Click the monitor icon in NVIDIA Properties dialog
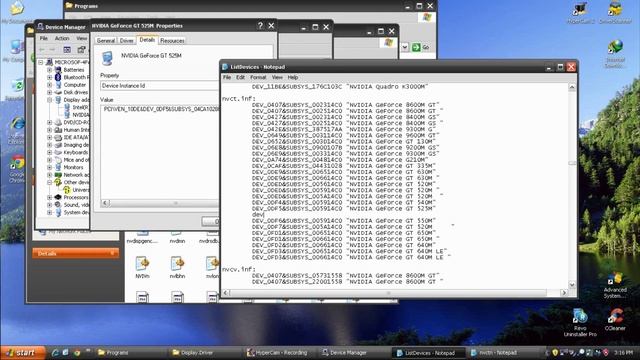The width and height of the screenshot is (640, 360). pyautogui.click(x=107, y=58)
